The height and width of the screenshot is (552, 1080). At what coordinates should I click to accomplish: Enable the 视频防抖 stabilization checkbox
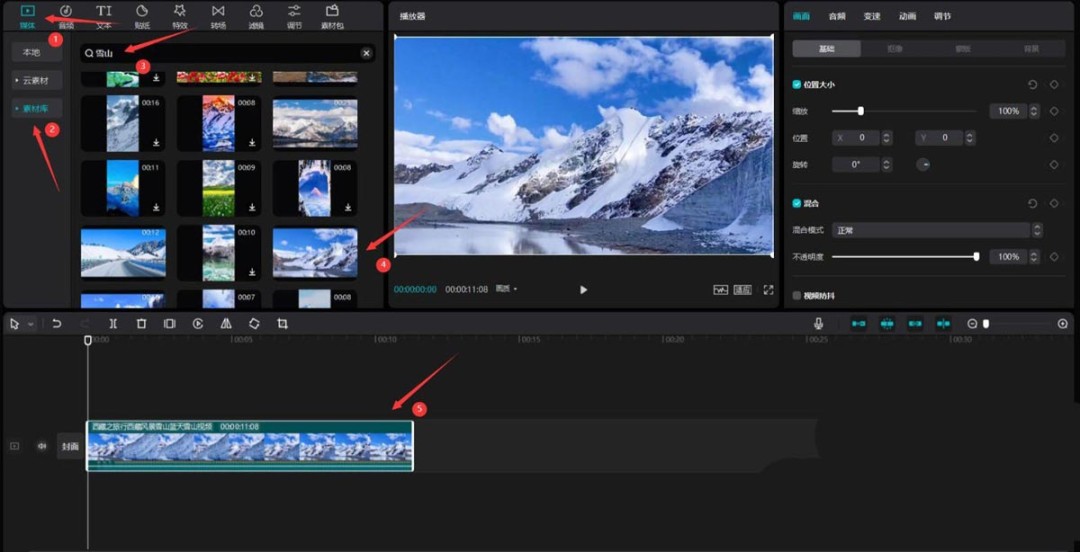[x=797, y=296]
